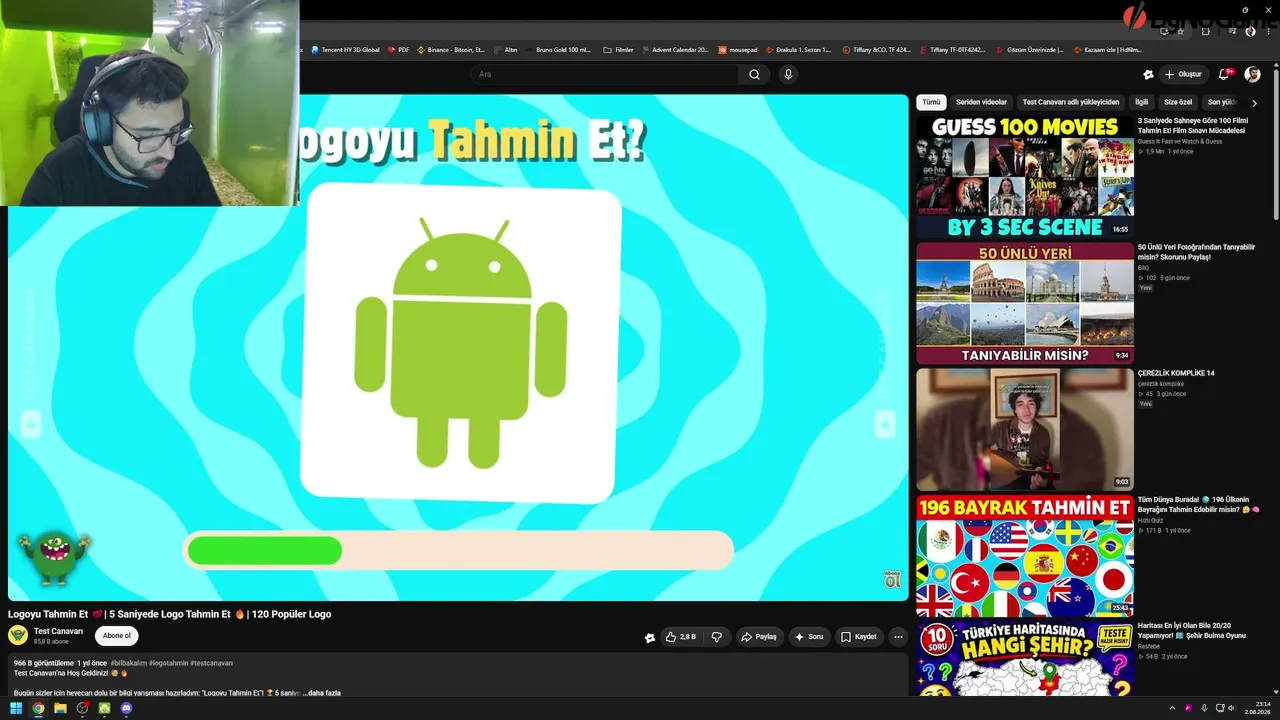Open the Advent Calendar bookmark
This screenshot has height=720, width=1280.
pos(675,49)
